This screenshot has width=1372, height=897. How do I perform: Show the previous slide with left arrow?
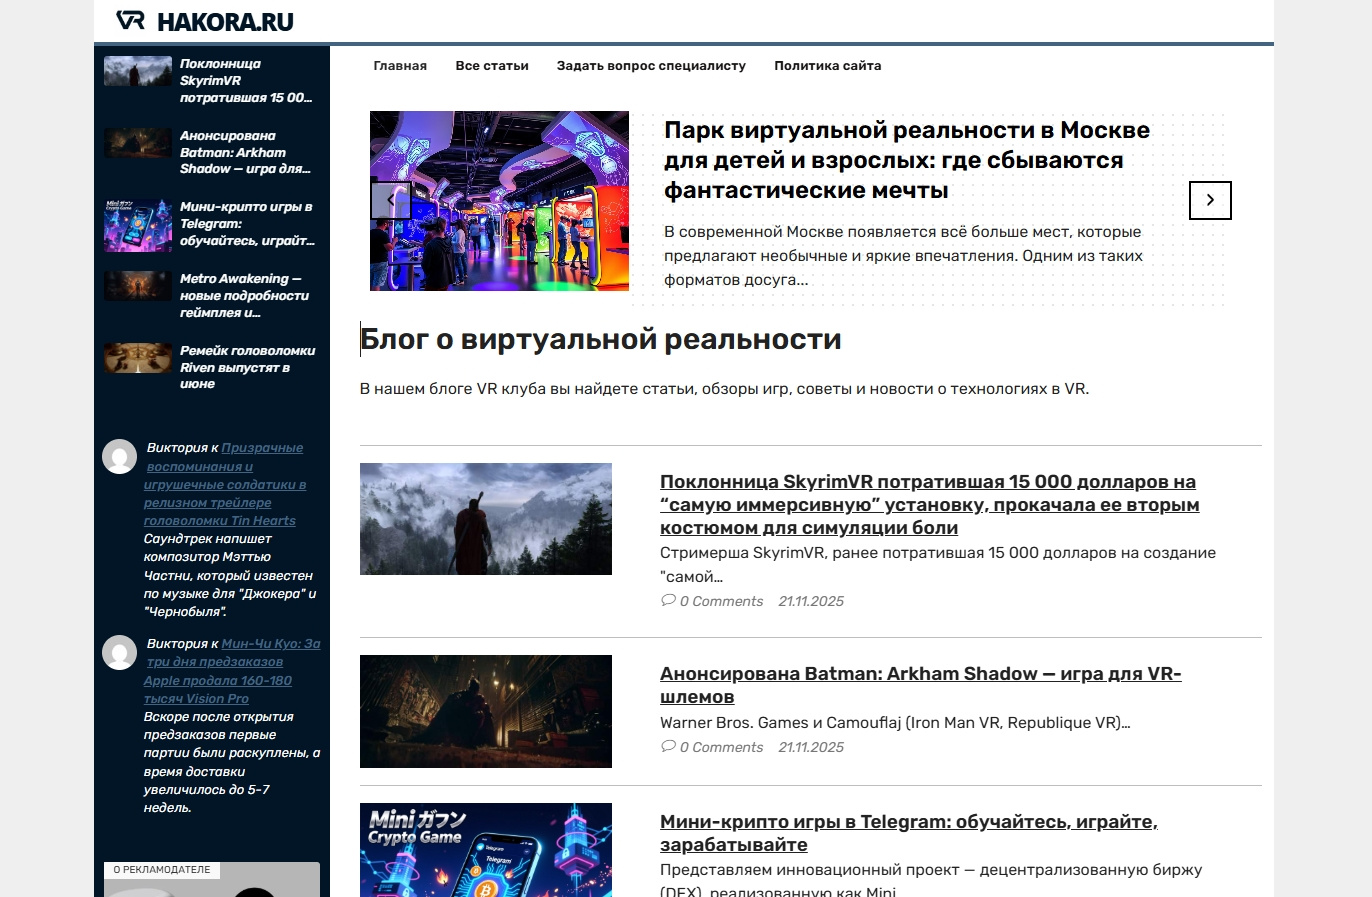click(x=391, y=201)
